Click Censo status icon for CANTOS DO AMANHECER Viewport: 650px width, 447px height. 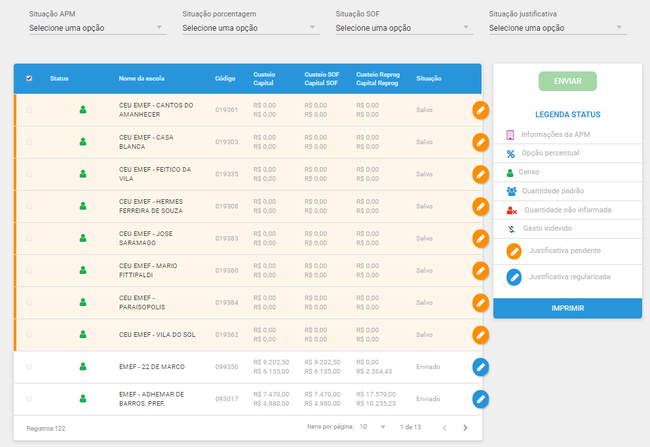pyautogui.click(x=83, y=109)
